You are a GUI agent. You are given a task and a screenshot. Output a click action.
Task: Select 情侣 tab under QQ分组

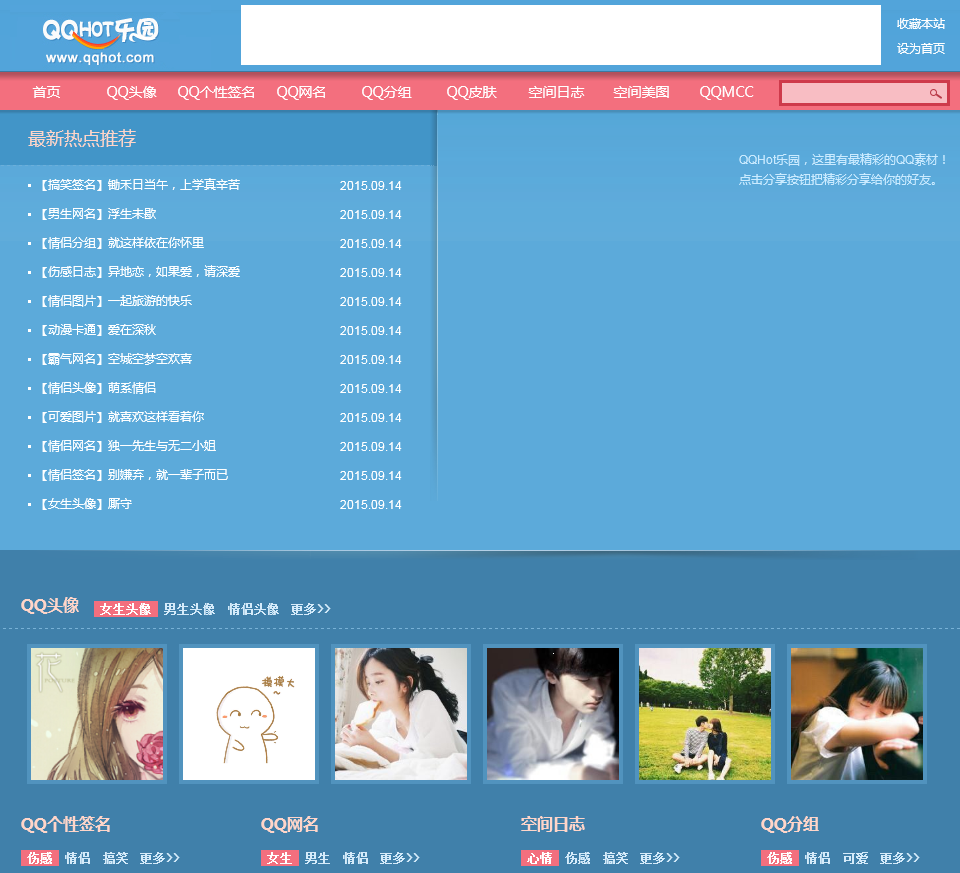[x=818, y=858]
